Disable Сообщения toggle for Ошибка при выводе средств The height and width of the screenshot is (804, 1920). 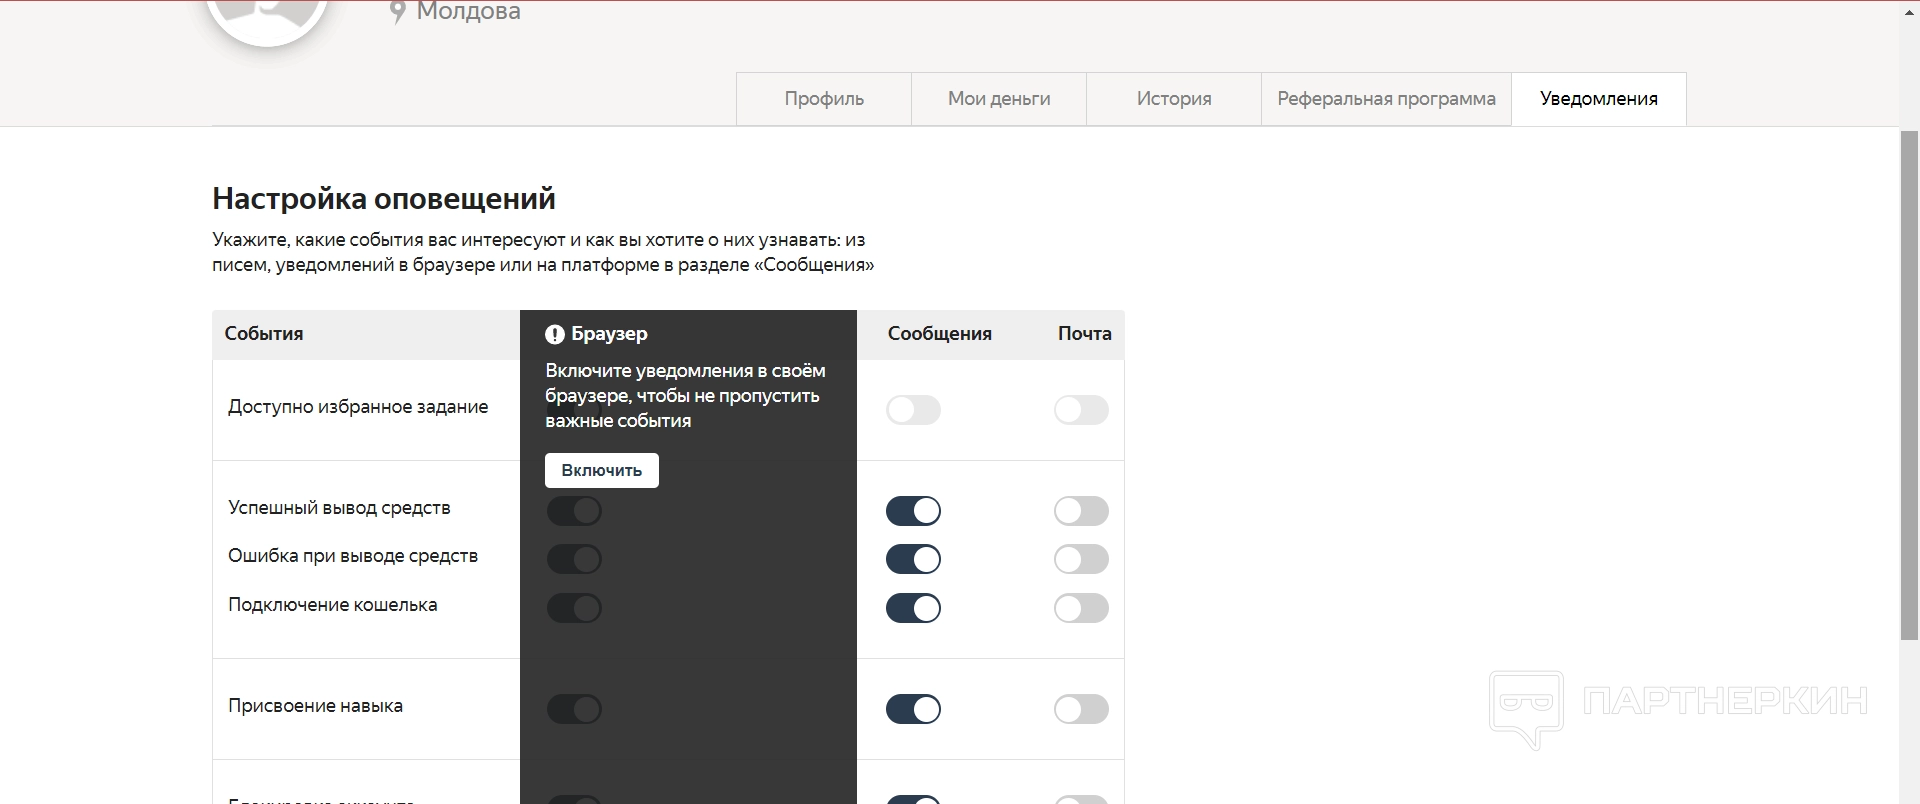[913, 559]
